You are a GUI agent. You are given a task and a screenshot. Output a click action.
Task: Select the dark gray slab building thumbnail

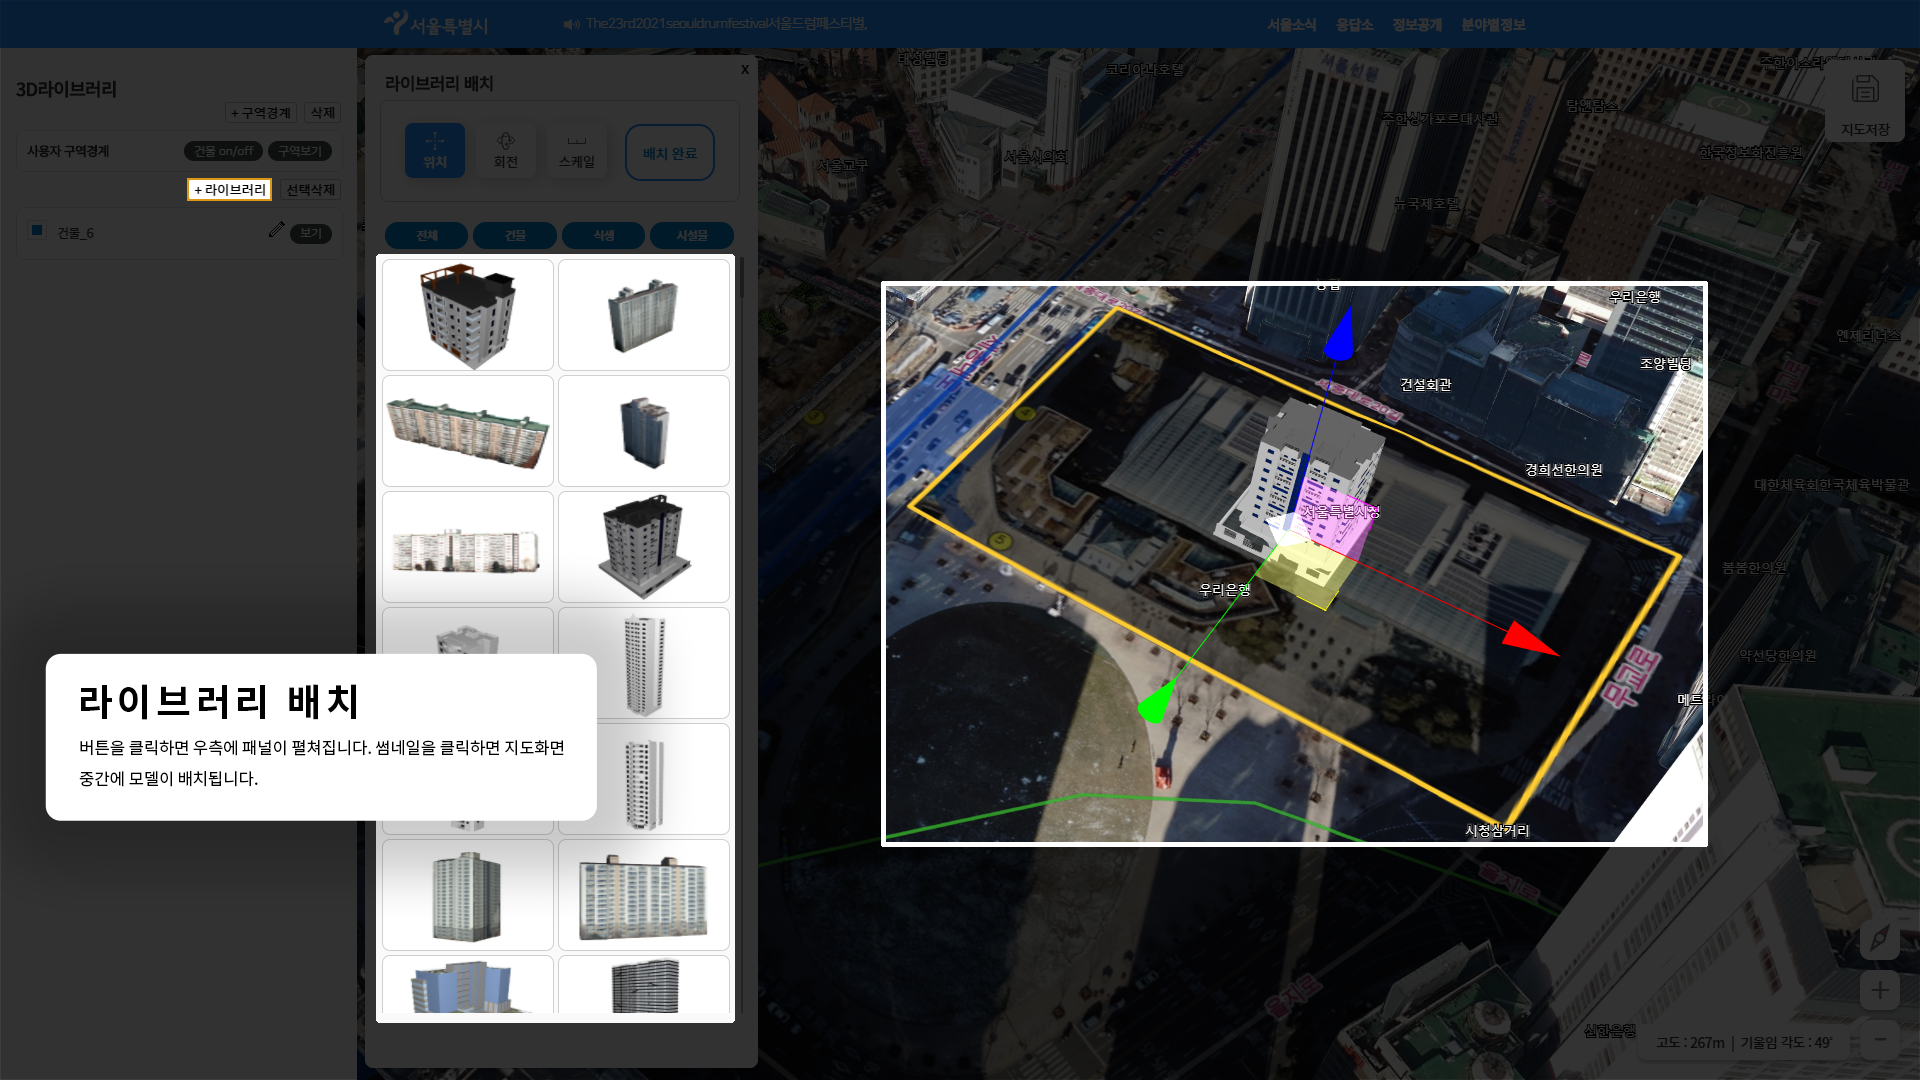click(x=644, y=986)
